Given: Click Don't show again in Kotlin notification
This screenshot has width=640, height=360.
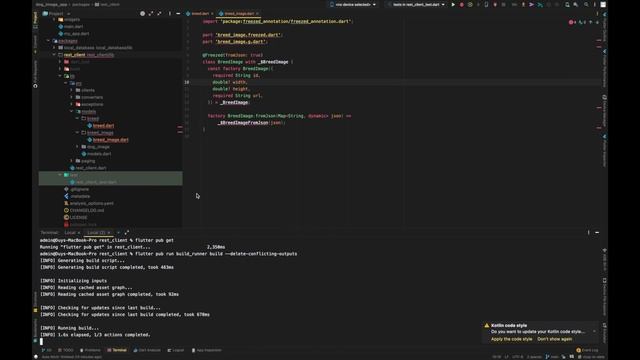Looking at the screenshot, I should click(x=555, y=339).
